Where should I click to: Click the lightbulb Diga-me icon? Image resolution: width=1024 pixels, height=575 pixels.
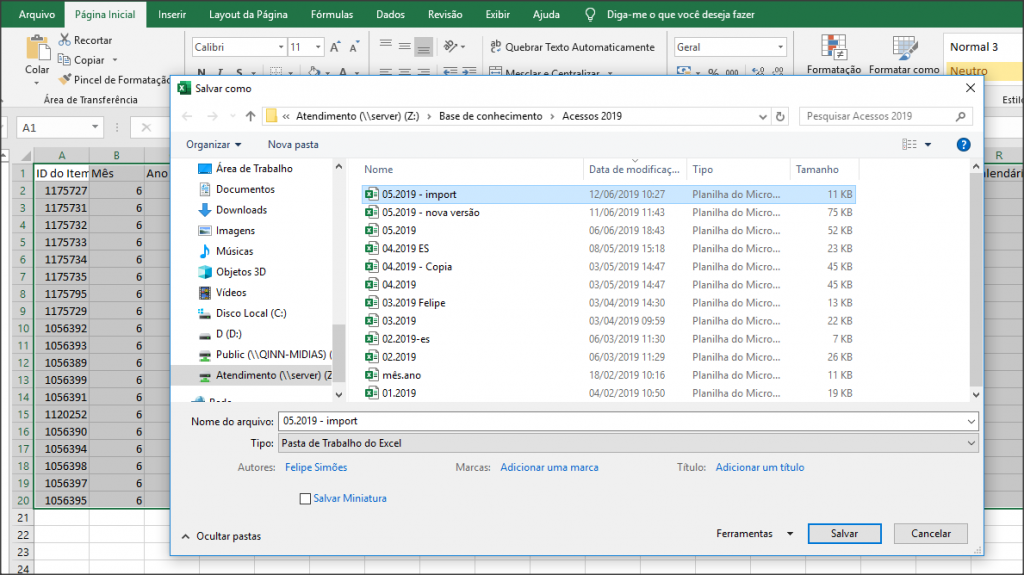(x=590, y=14)
